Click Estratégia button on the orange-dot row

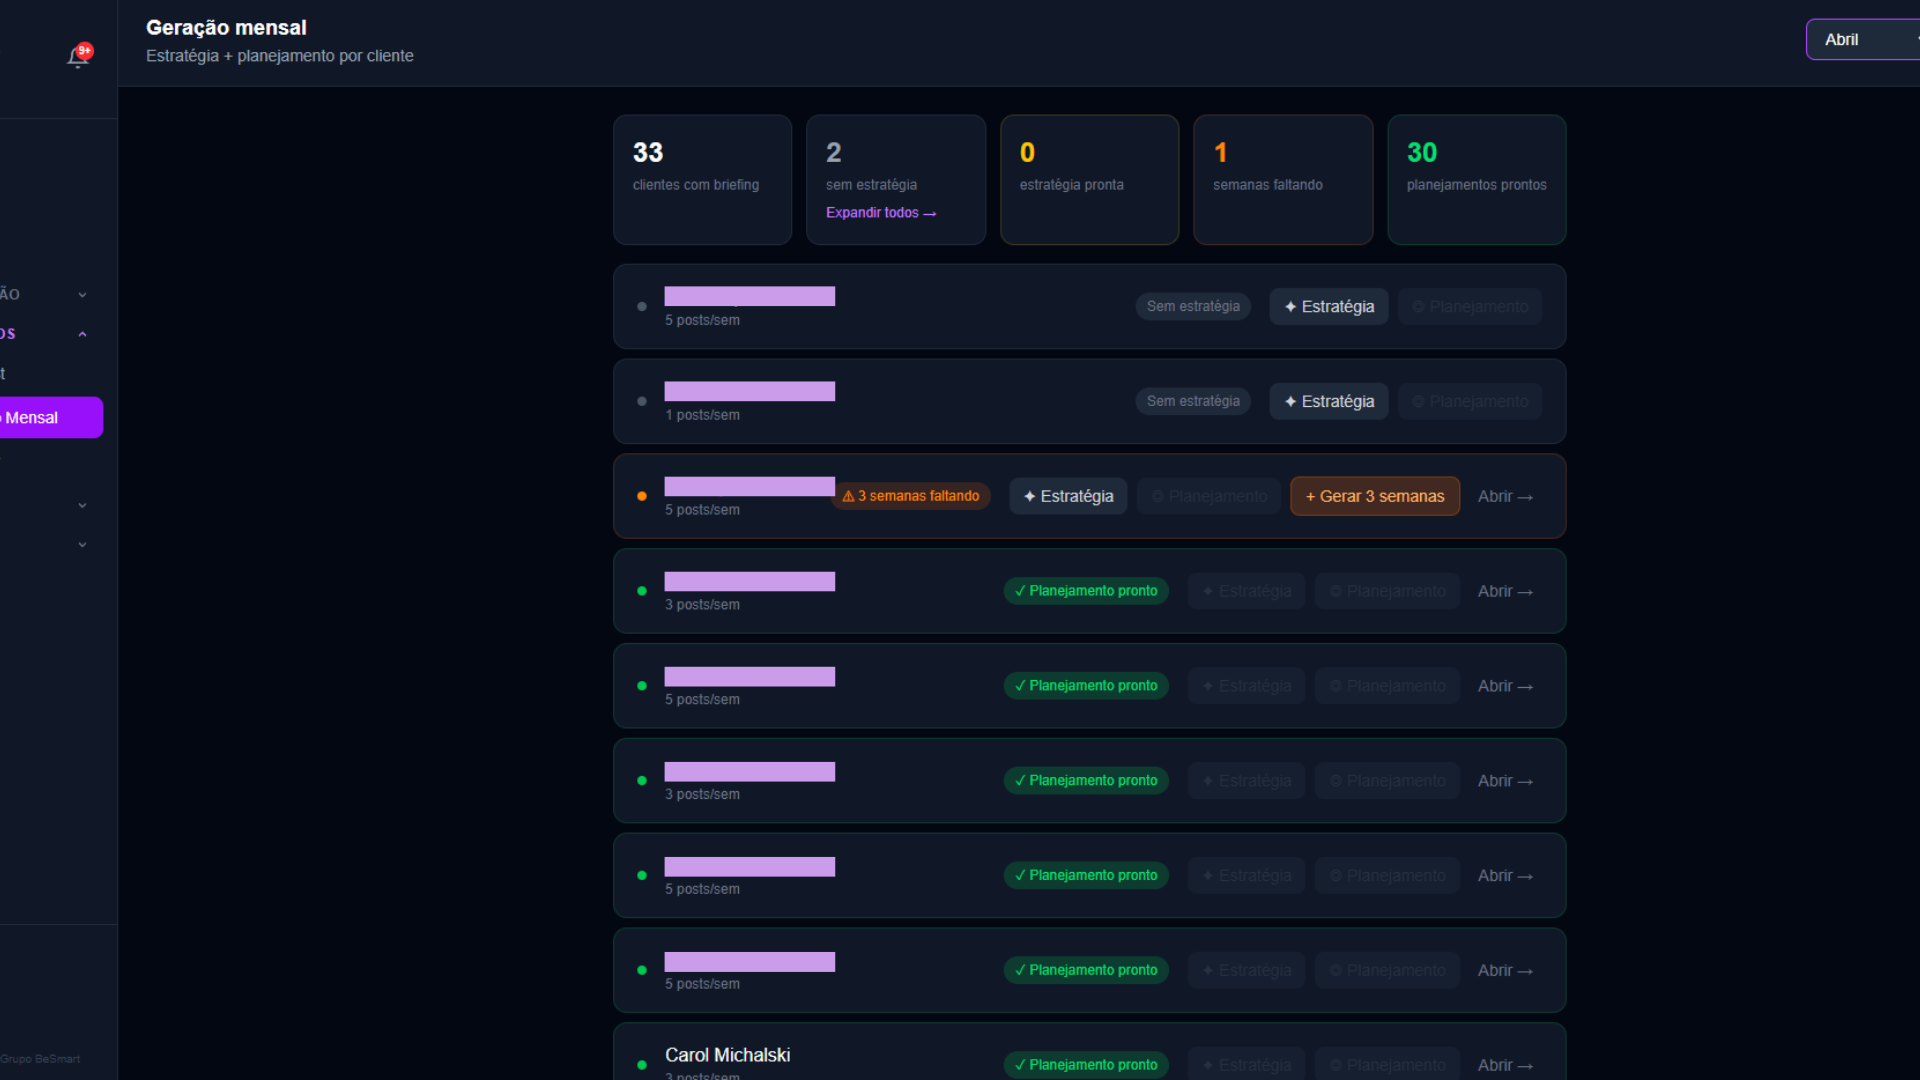point(1067,496)
